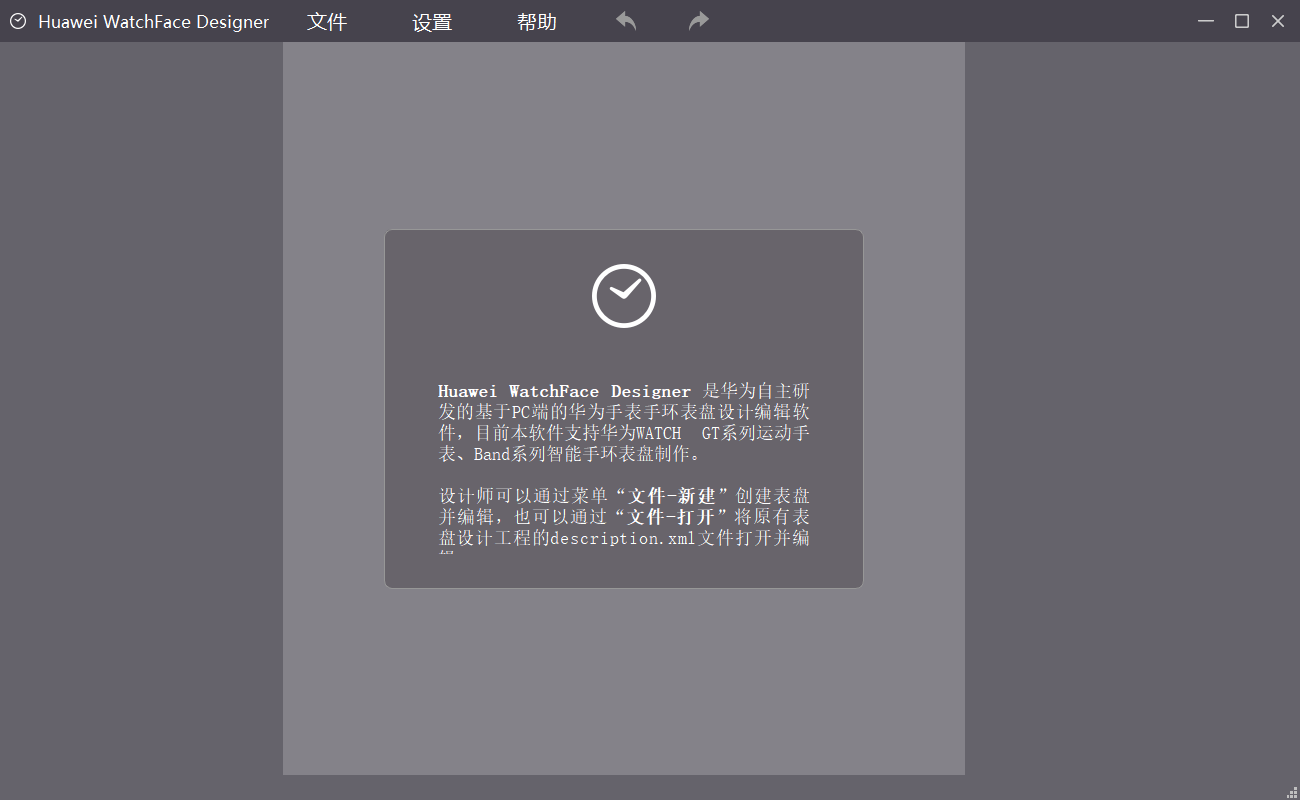Click the bold 文件-打开 text
The width and height of the screenshot is (1300, 800).
point(673,517)
